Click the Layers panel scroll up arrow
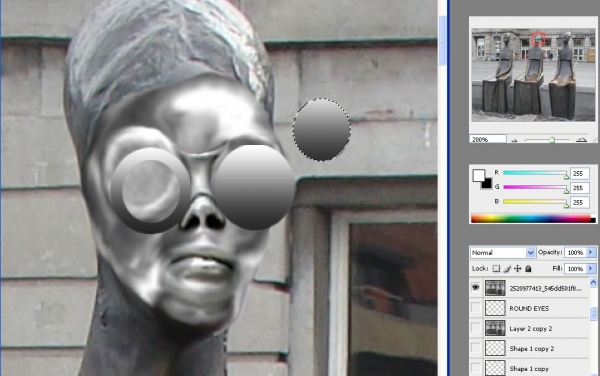Screen dimensions: 600x376 pos(593,282)
